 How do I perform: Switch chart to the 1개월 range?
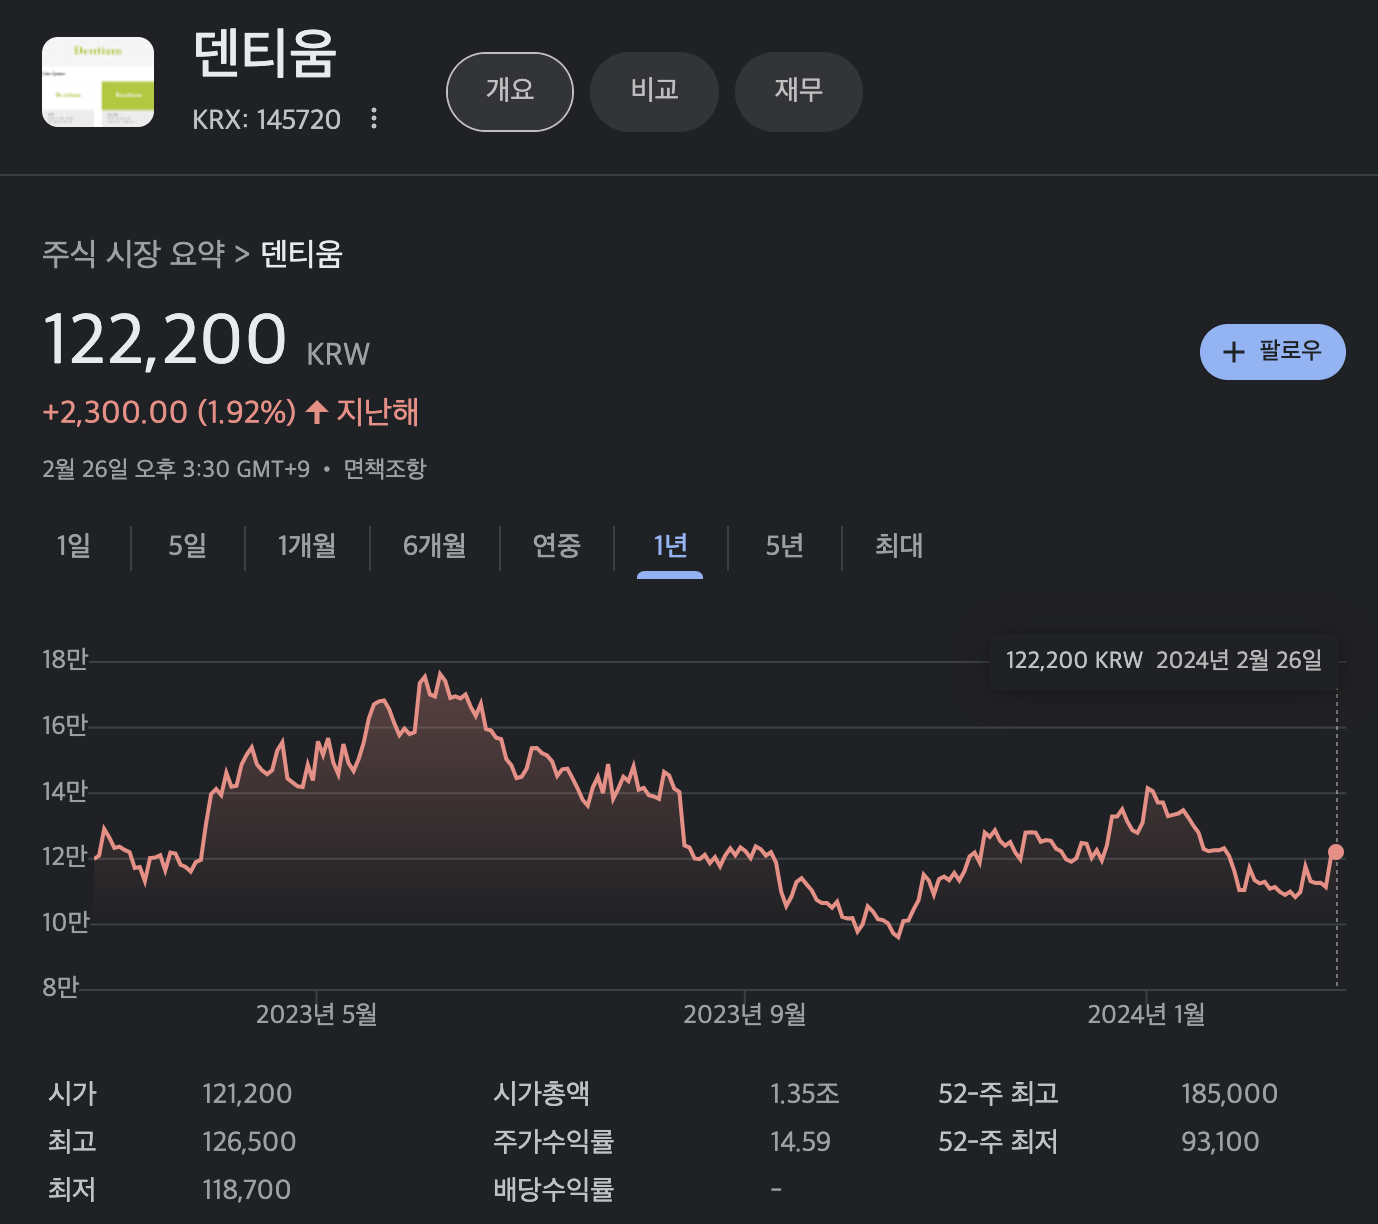(307, 546)
